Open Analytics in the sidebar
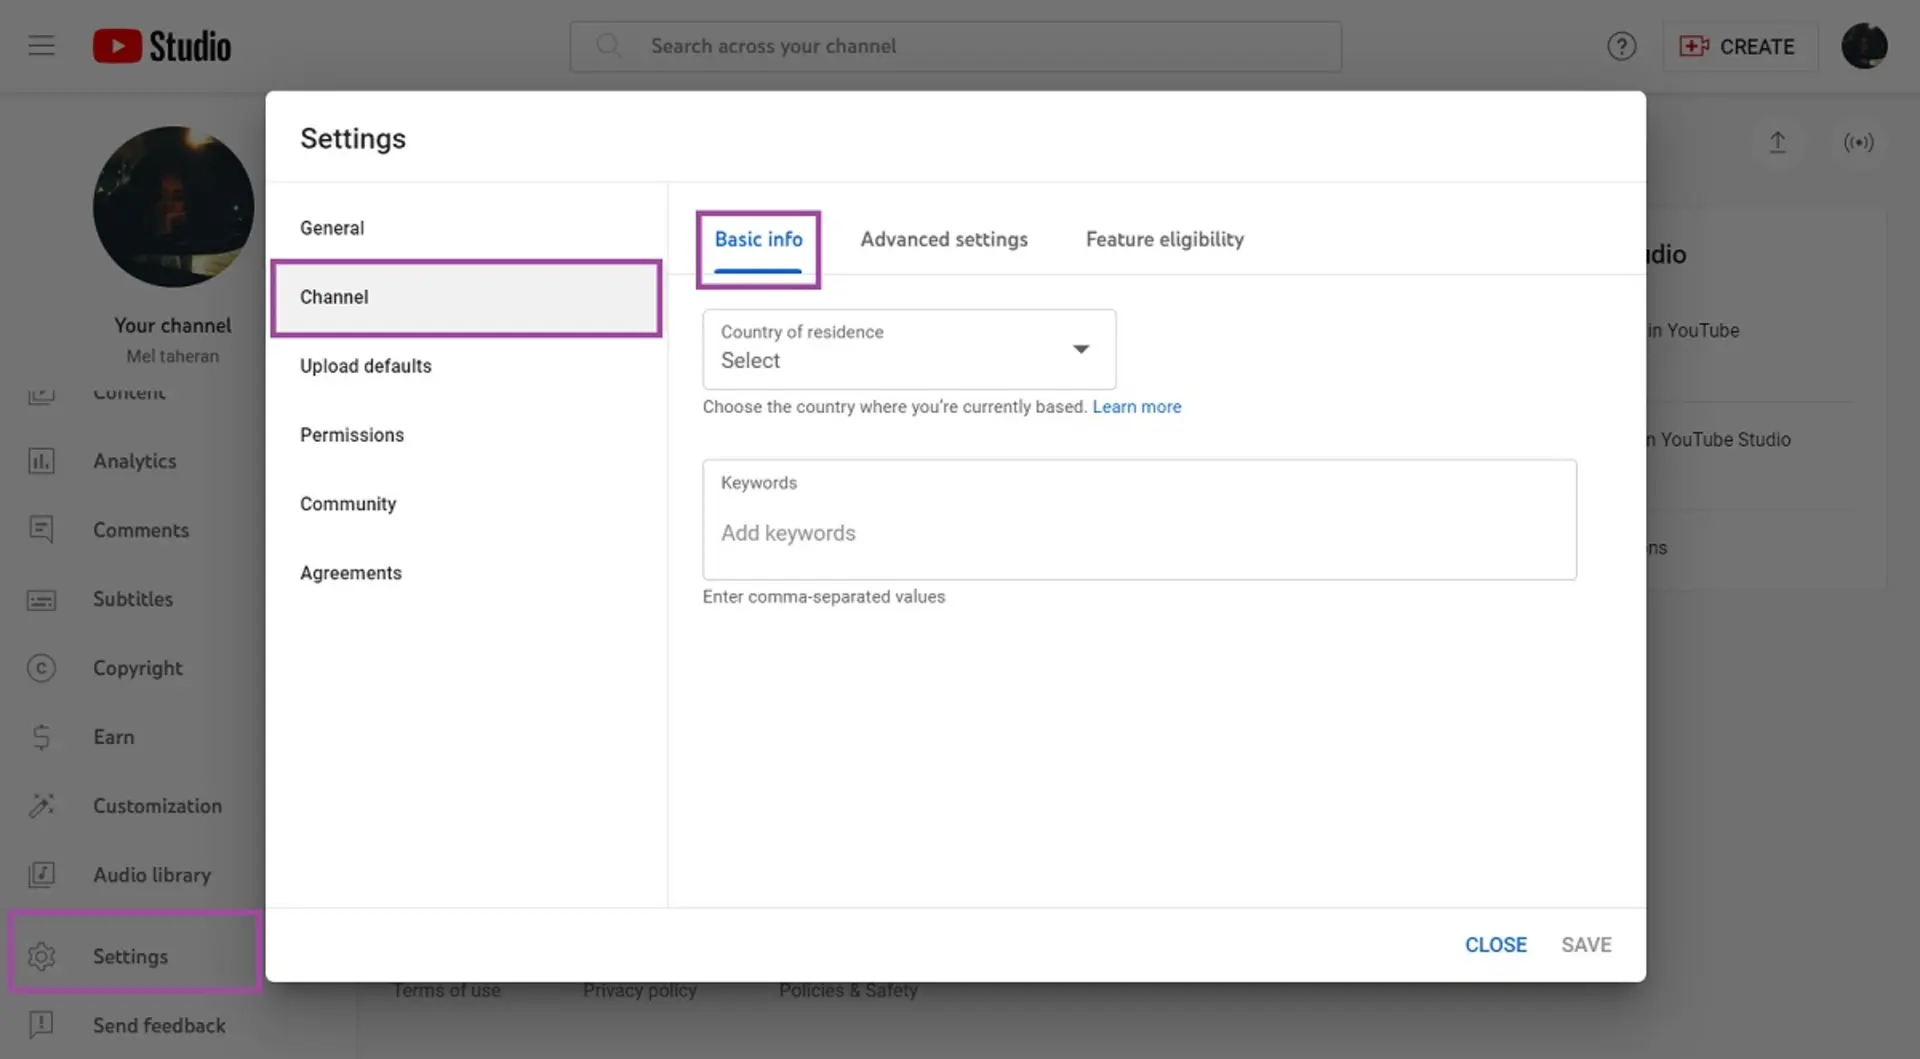Image resolution: width=1920 pixels, height=1059 pixels. (135, 461)
